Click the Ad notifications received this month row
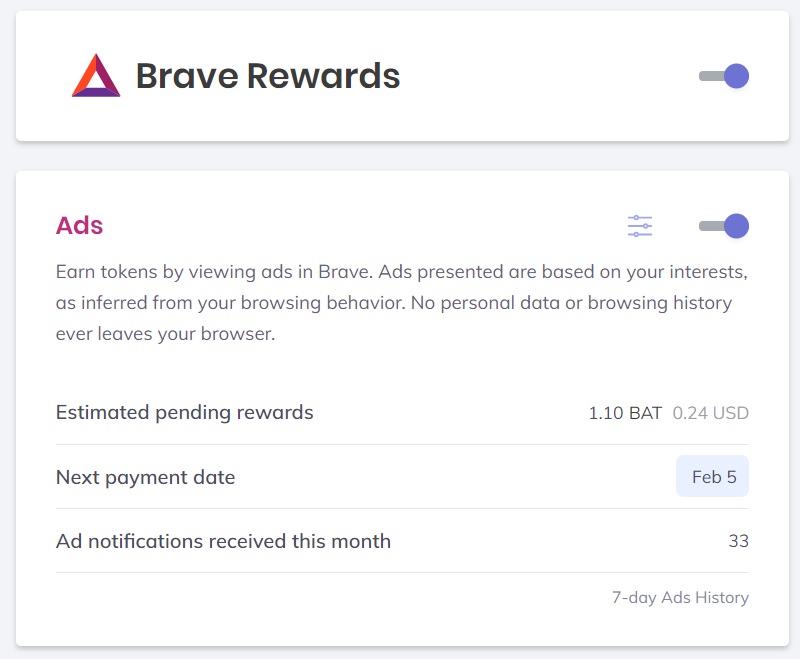Image resolution: width=800 pixels, height=659 pixels. click(x=402, y=541)
